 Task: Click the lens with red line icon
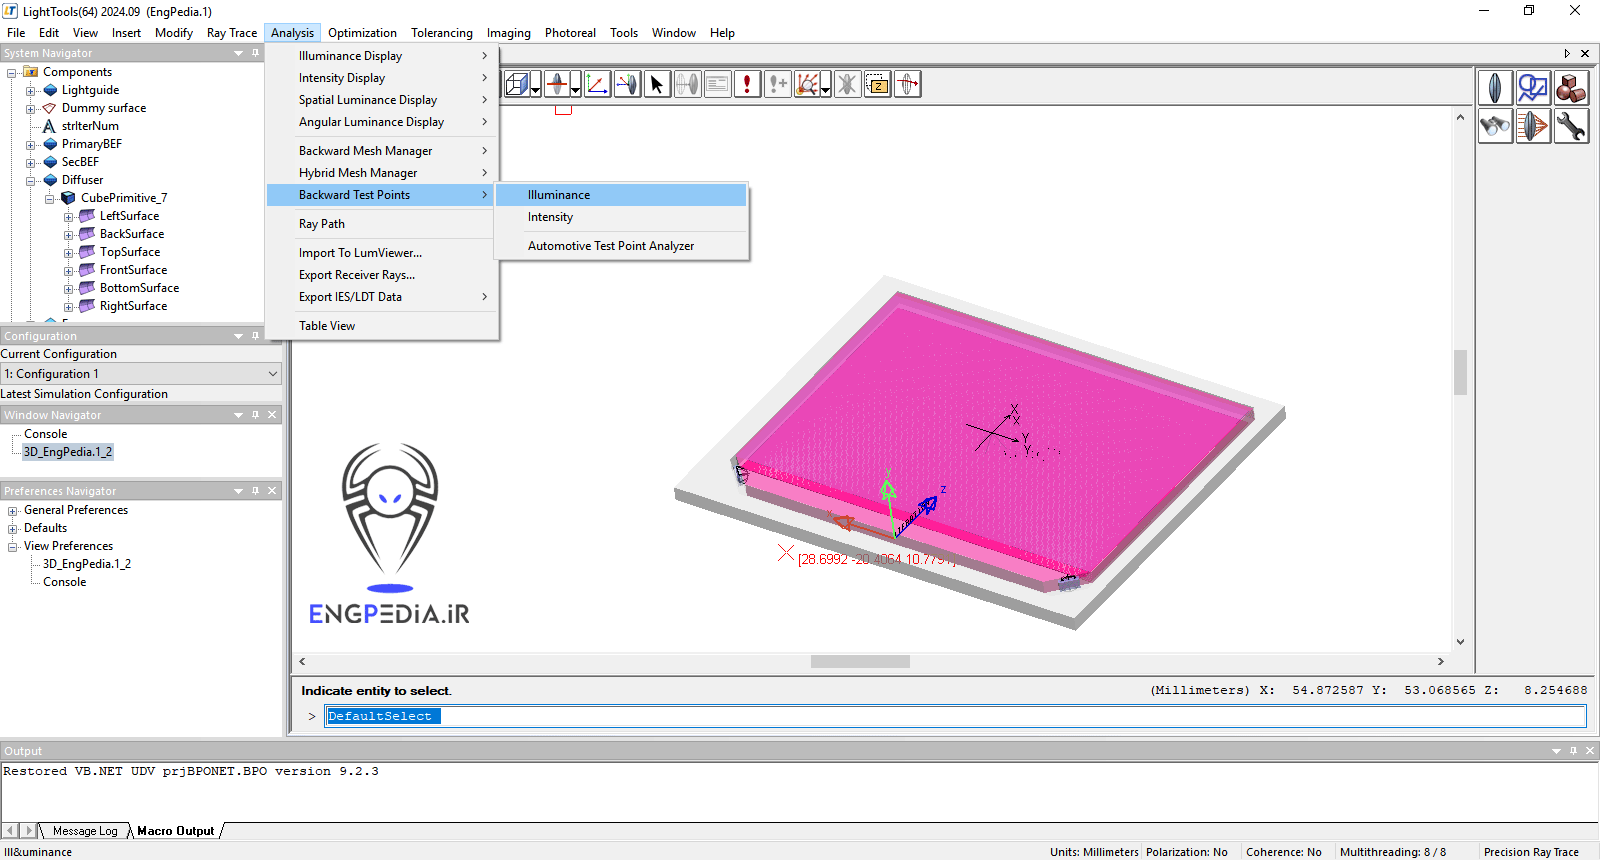click(x=557, y=84)
